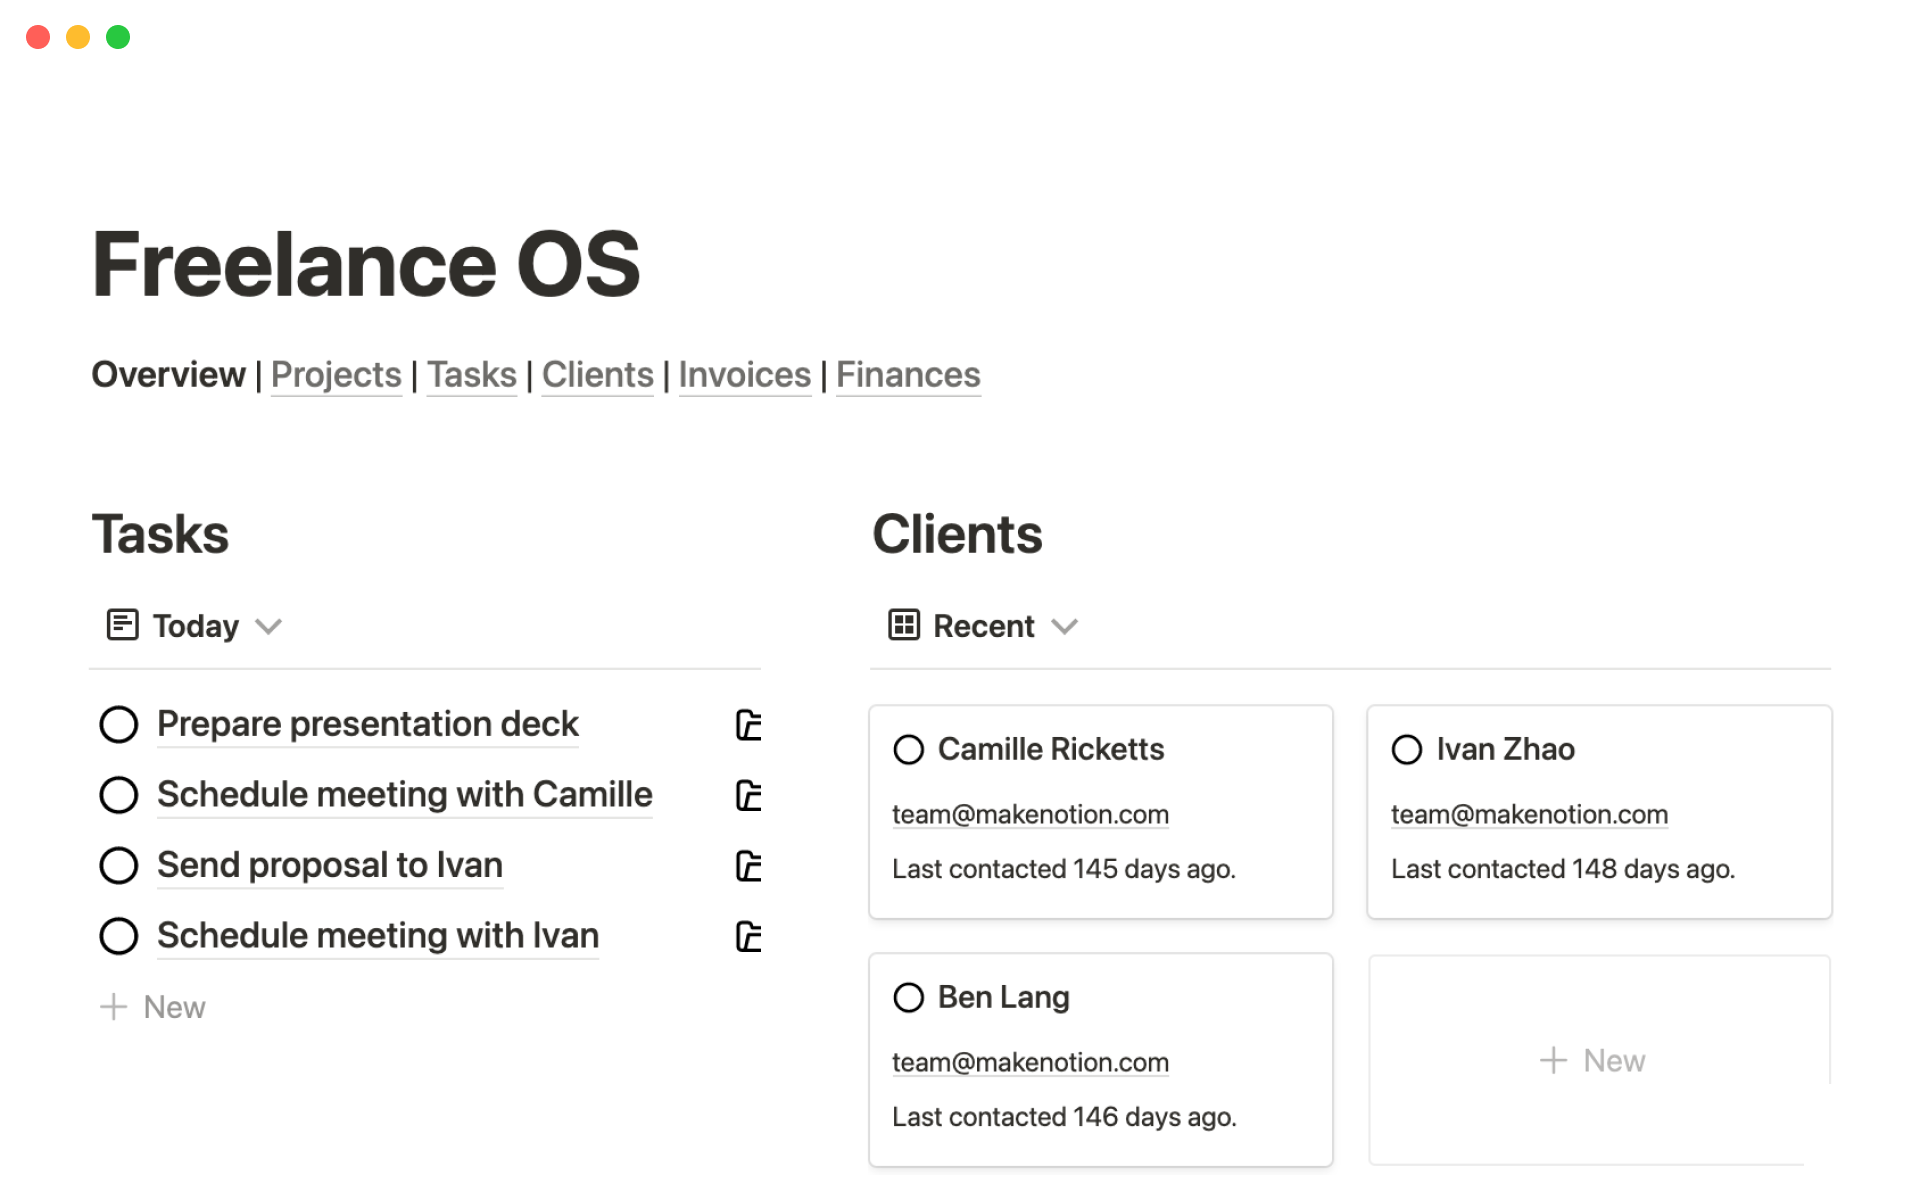Go to the Projects page link

click(336, 375)
